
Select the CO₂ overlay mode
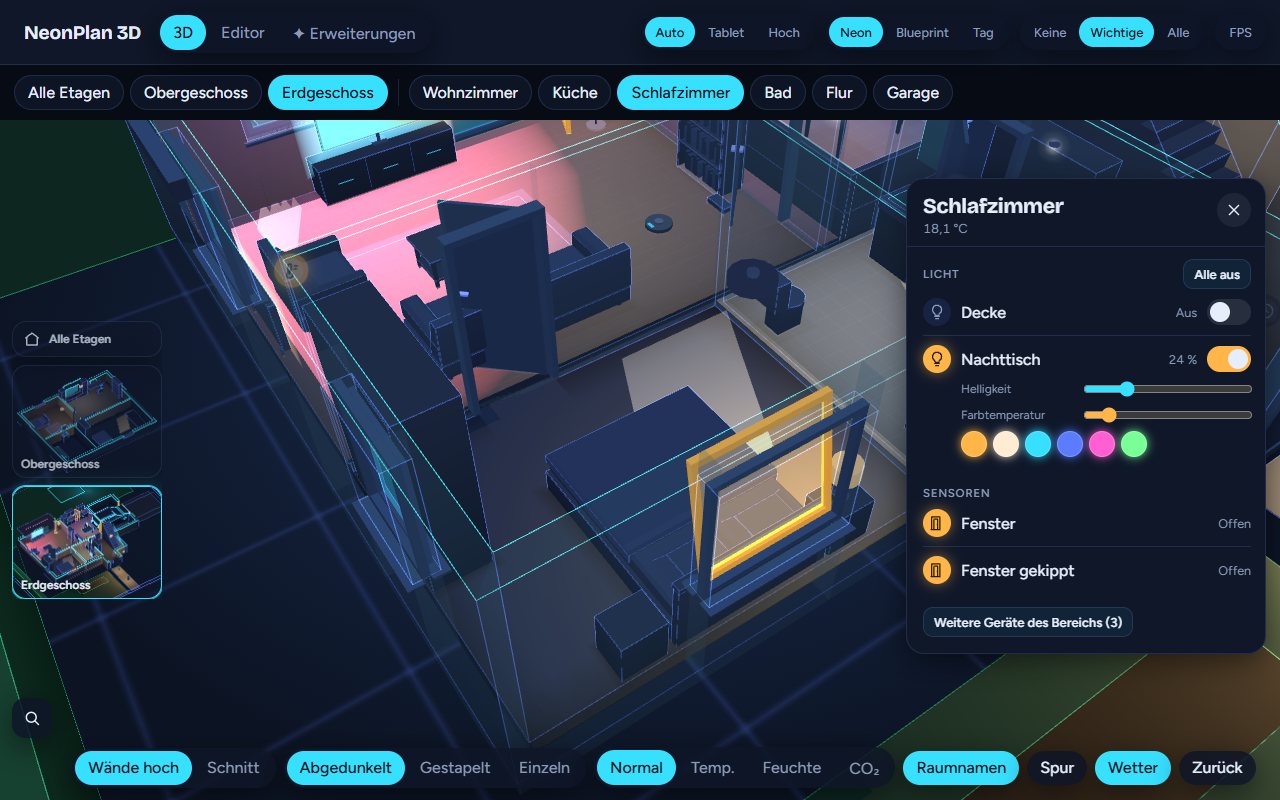click(864, 768)
